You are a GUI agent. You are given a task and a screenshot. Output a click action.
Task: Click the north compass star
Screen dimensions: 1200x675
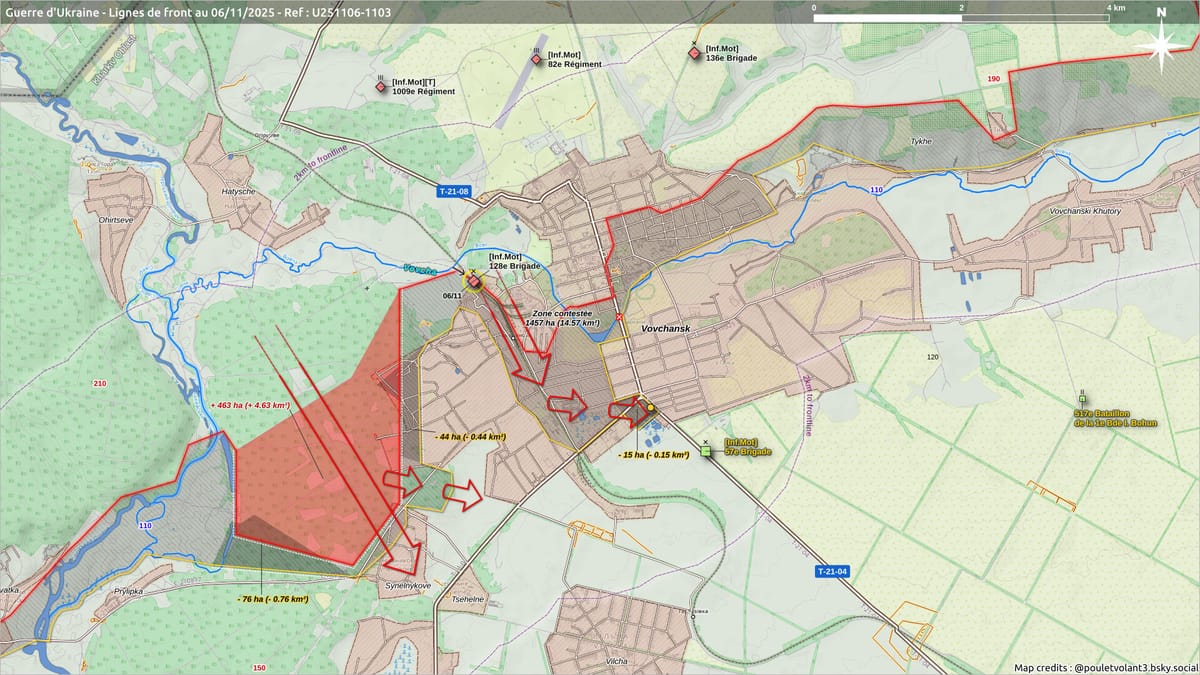pos(1160,42)
